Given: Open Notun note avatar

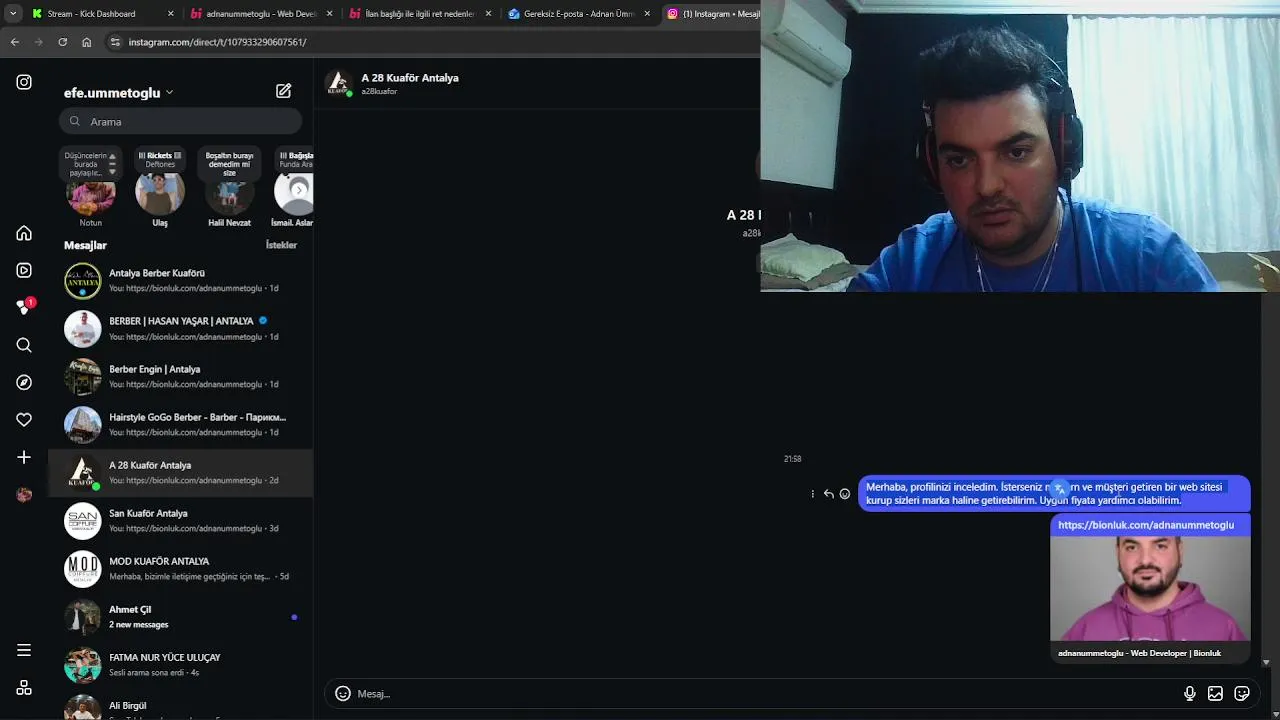Looking at the screenshot, I should pyautogui.click(x=91, y=194).
